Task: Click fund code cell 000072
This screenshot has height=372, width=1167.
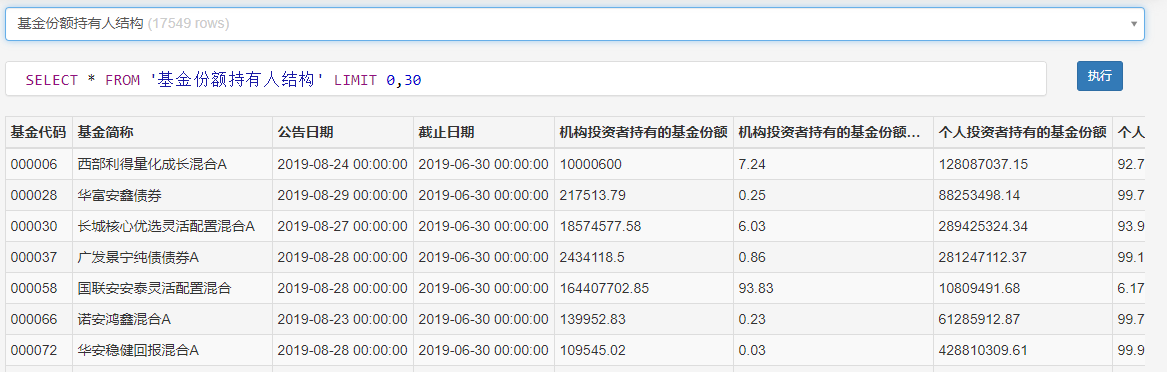Action: (39, 350)
